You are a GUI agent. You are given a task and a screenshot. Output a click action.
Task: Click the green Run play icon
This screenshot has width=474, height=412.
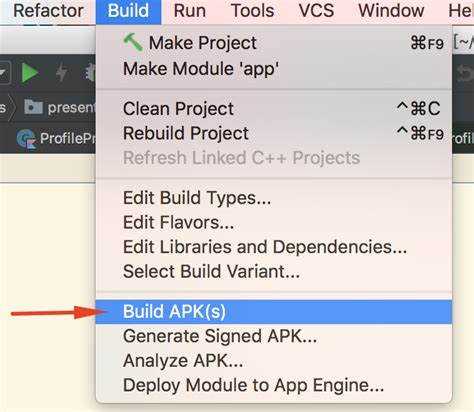pyautogui.click(x=30, y=72)
